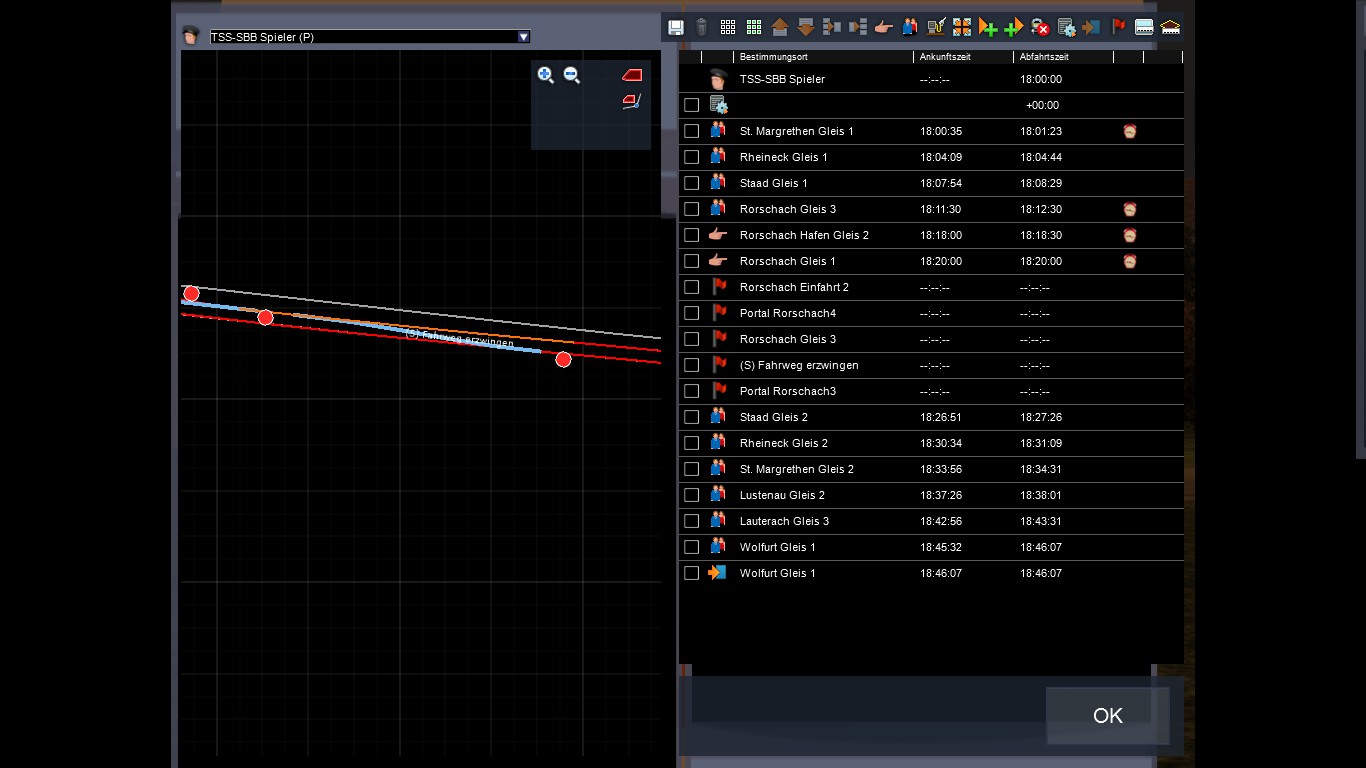Click the red flag waypoint toolbar icon
The image size is (1366, 768).
1119,27
